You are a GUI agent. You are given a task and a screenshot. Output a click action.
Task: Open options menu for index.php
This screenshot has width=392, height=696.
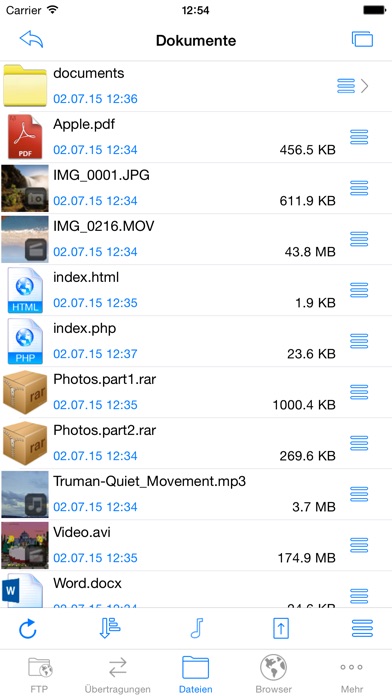click(359, 341)
